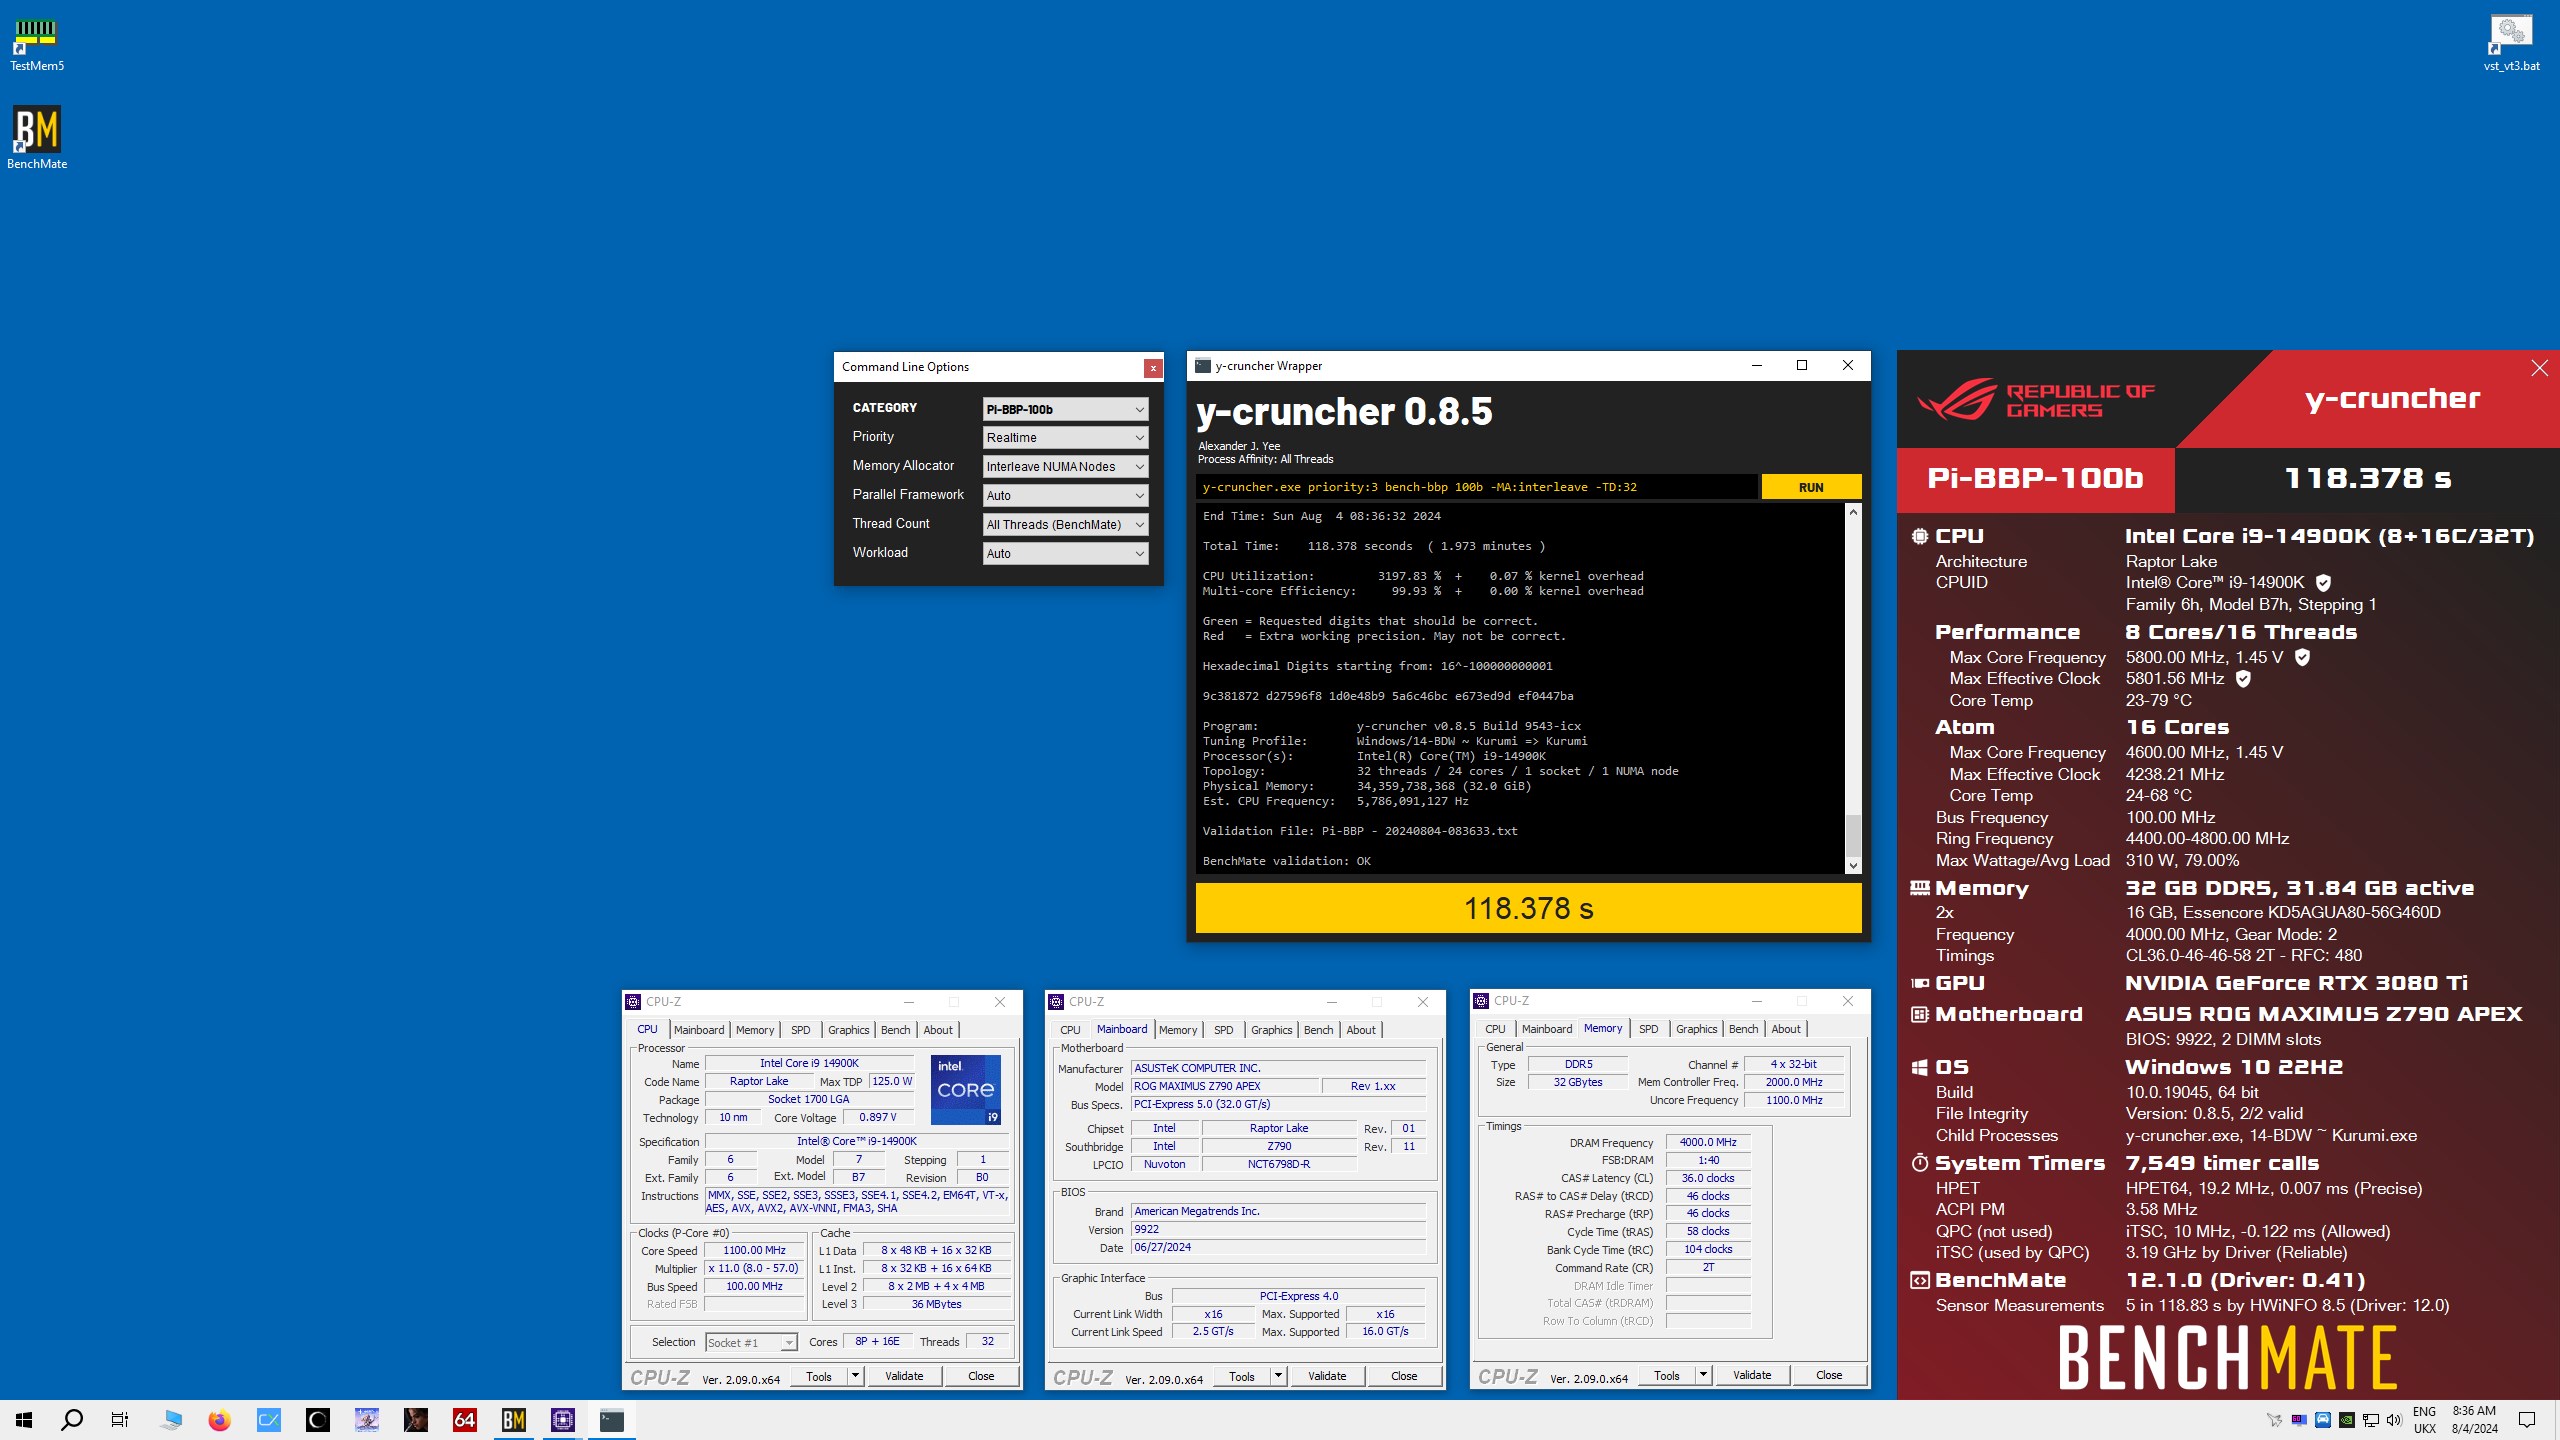Open notification center icon

coord(2527,1420)
